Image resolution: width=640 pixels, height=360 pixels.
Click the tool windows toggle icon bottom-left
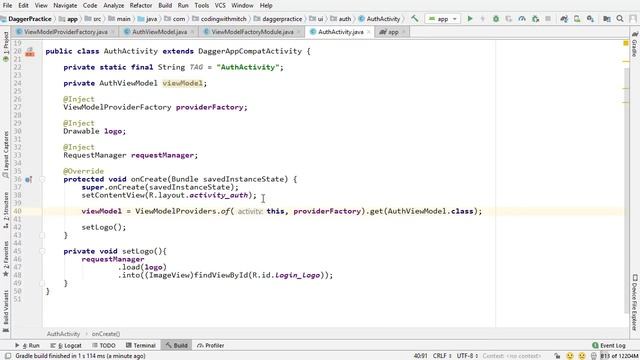tap(7, 356)
